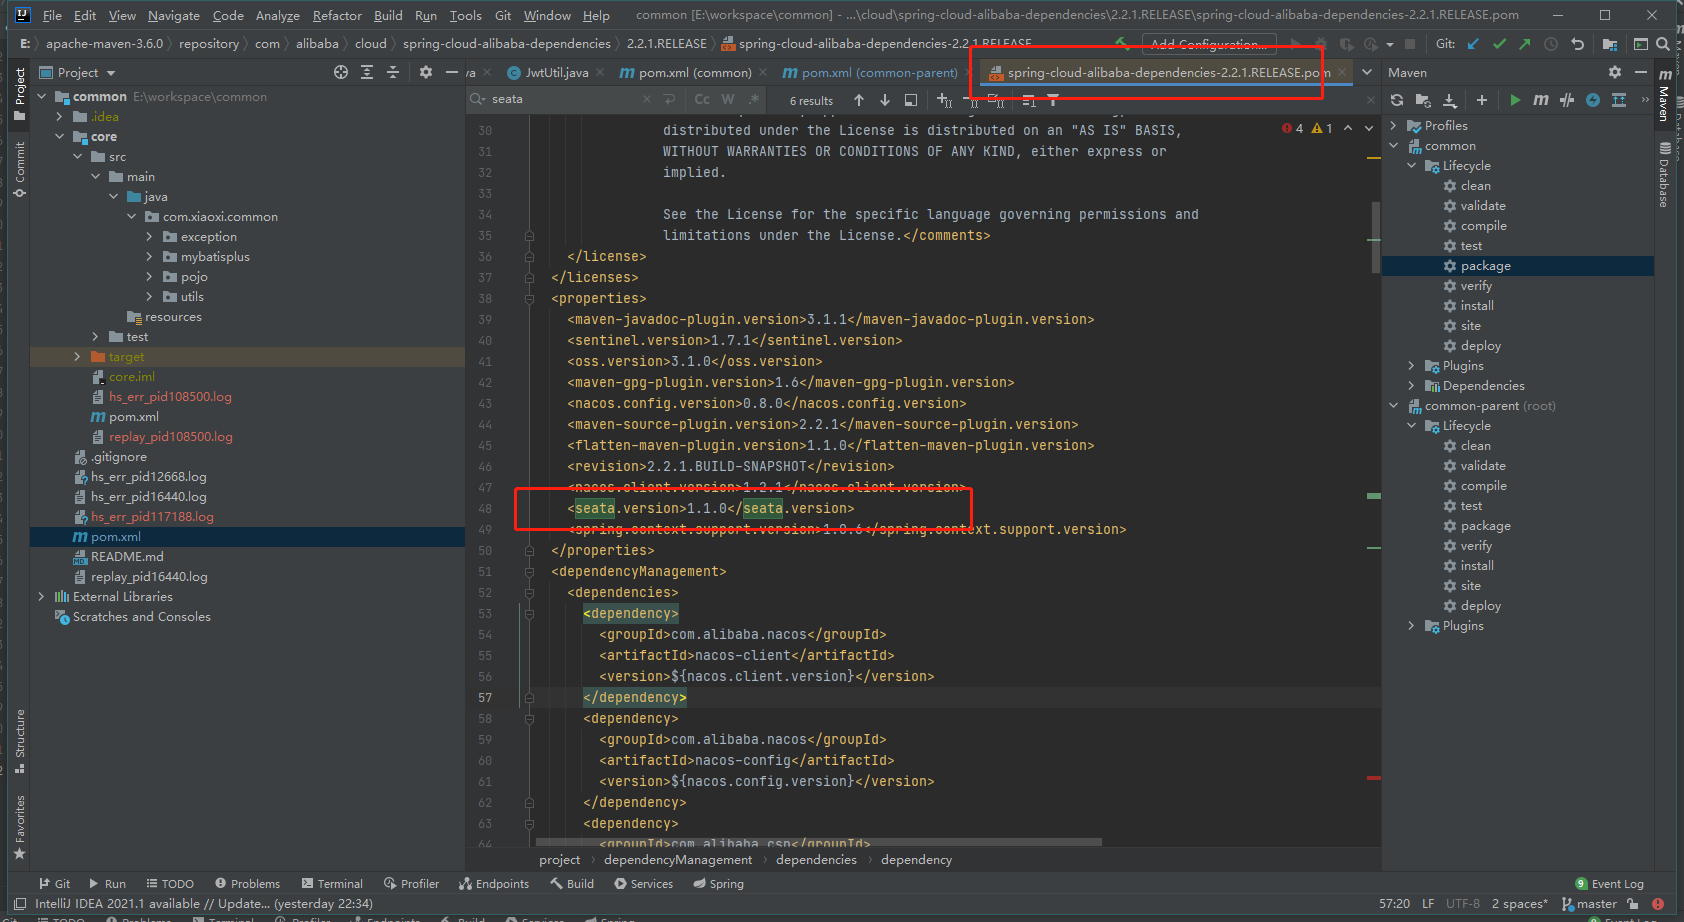Click Add Configuration button

click(x=1207, y=44)
